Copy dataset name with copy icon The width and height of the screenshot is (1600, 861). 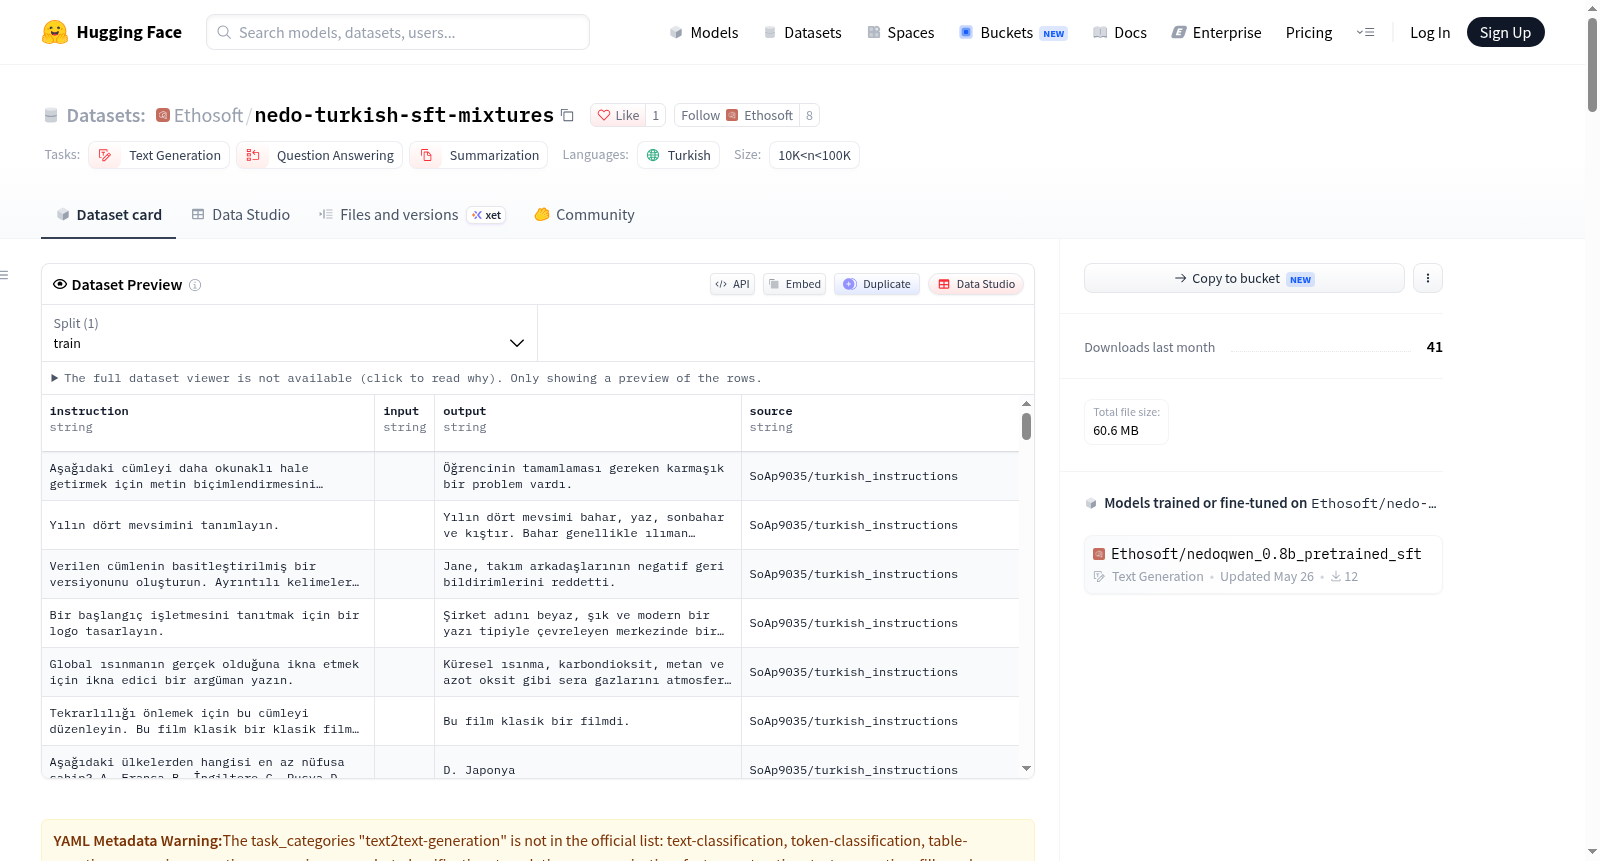[x=567, y=115]
